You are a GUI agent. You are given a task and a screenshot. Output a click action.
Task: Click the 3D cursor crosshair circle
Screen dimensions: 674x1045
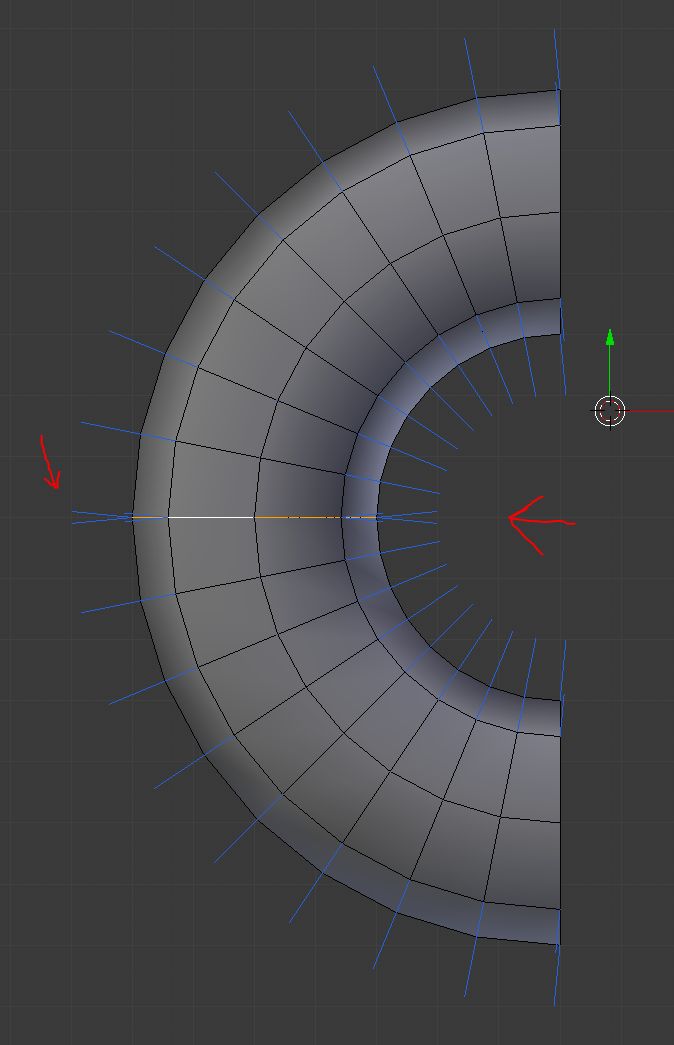610,411
